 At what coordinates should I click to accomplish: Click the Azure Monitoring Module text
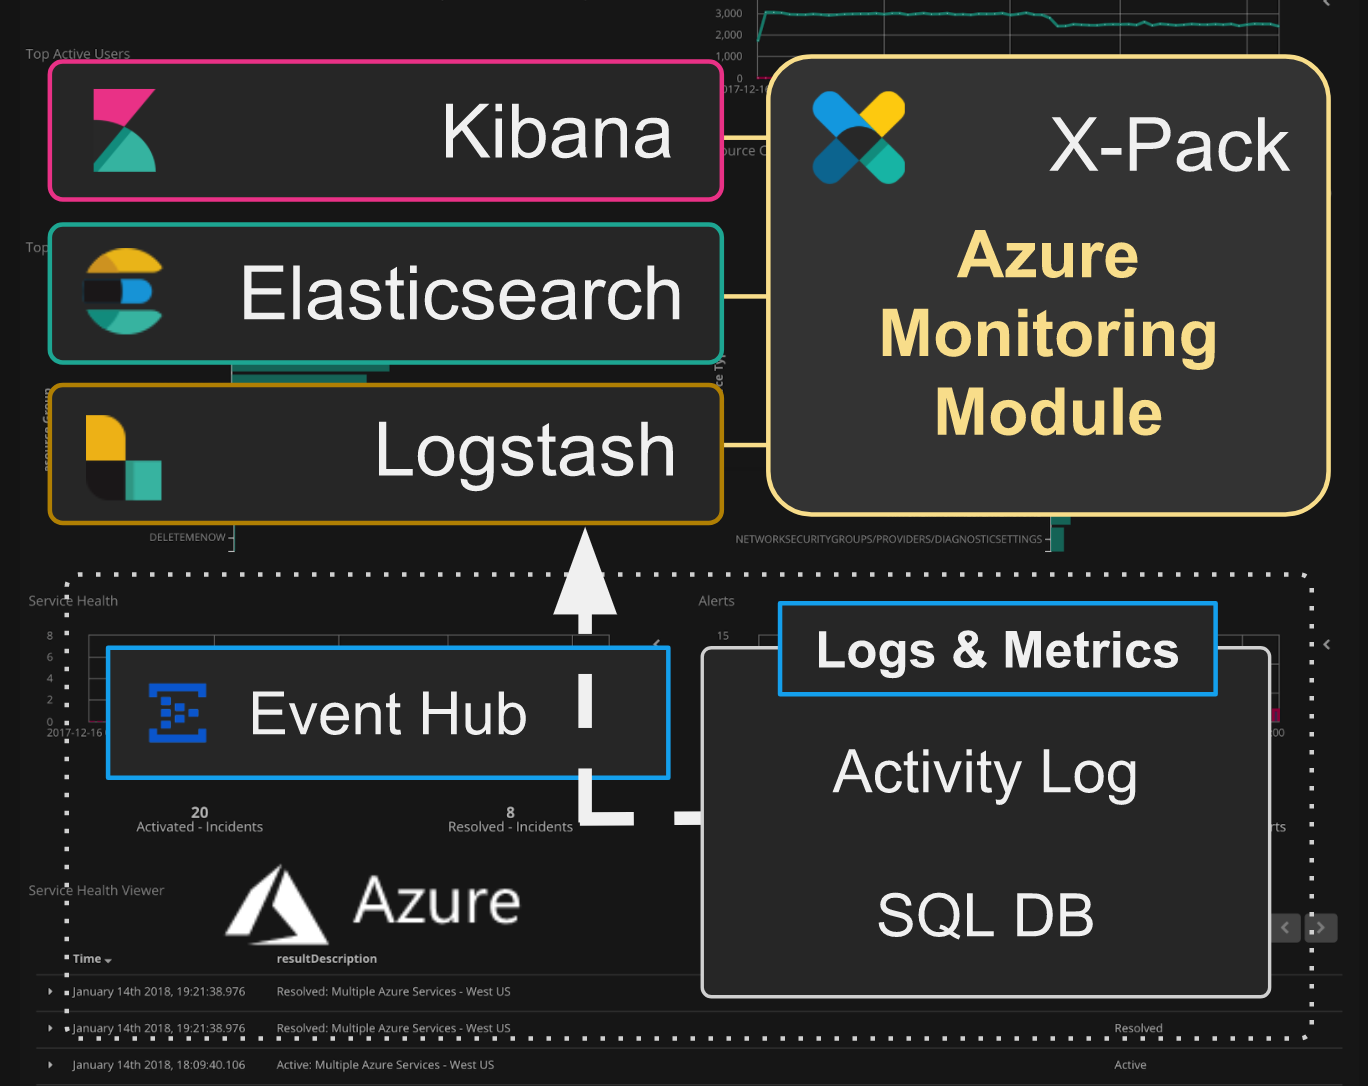coord(1048,333)
